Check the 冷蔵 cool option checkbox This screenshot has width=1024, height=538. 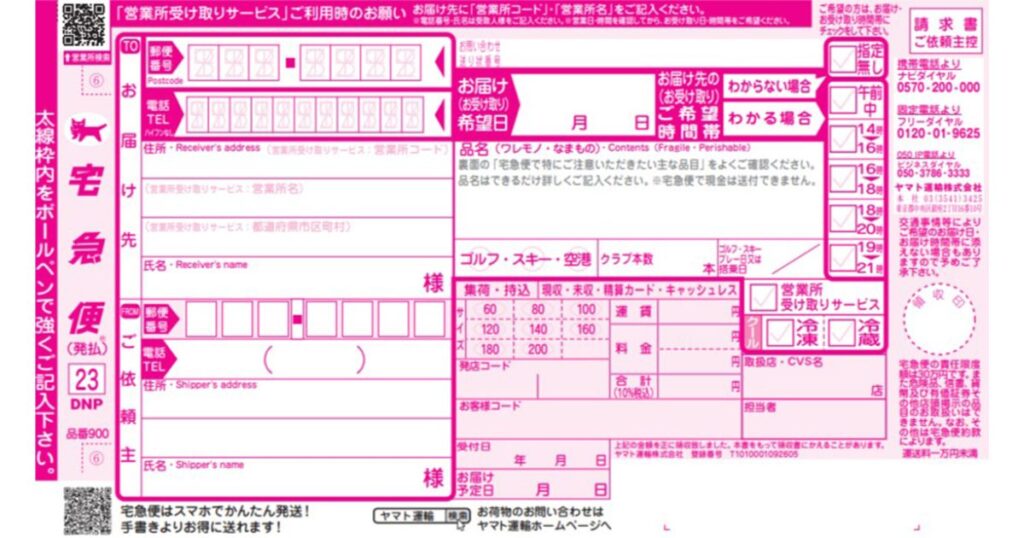(x=842, y=333)
